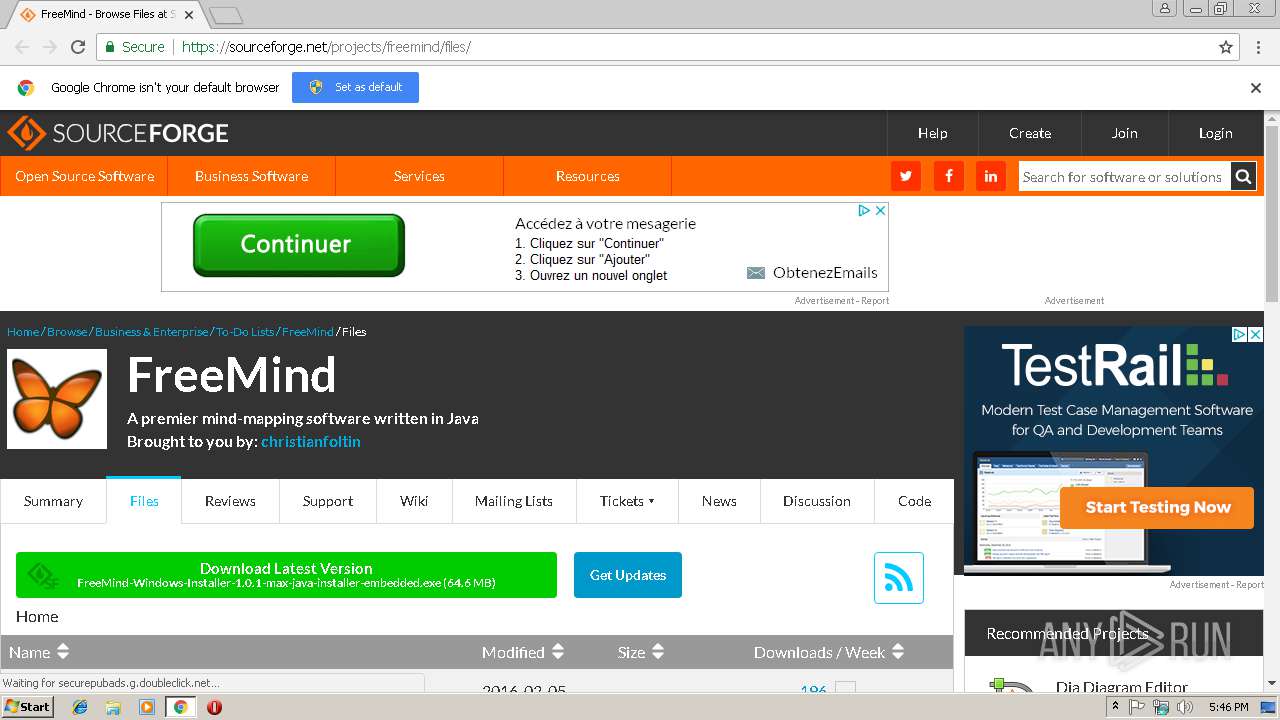Click the green Continuer ad button

pos(298,245)
